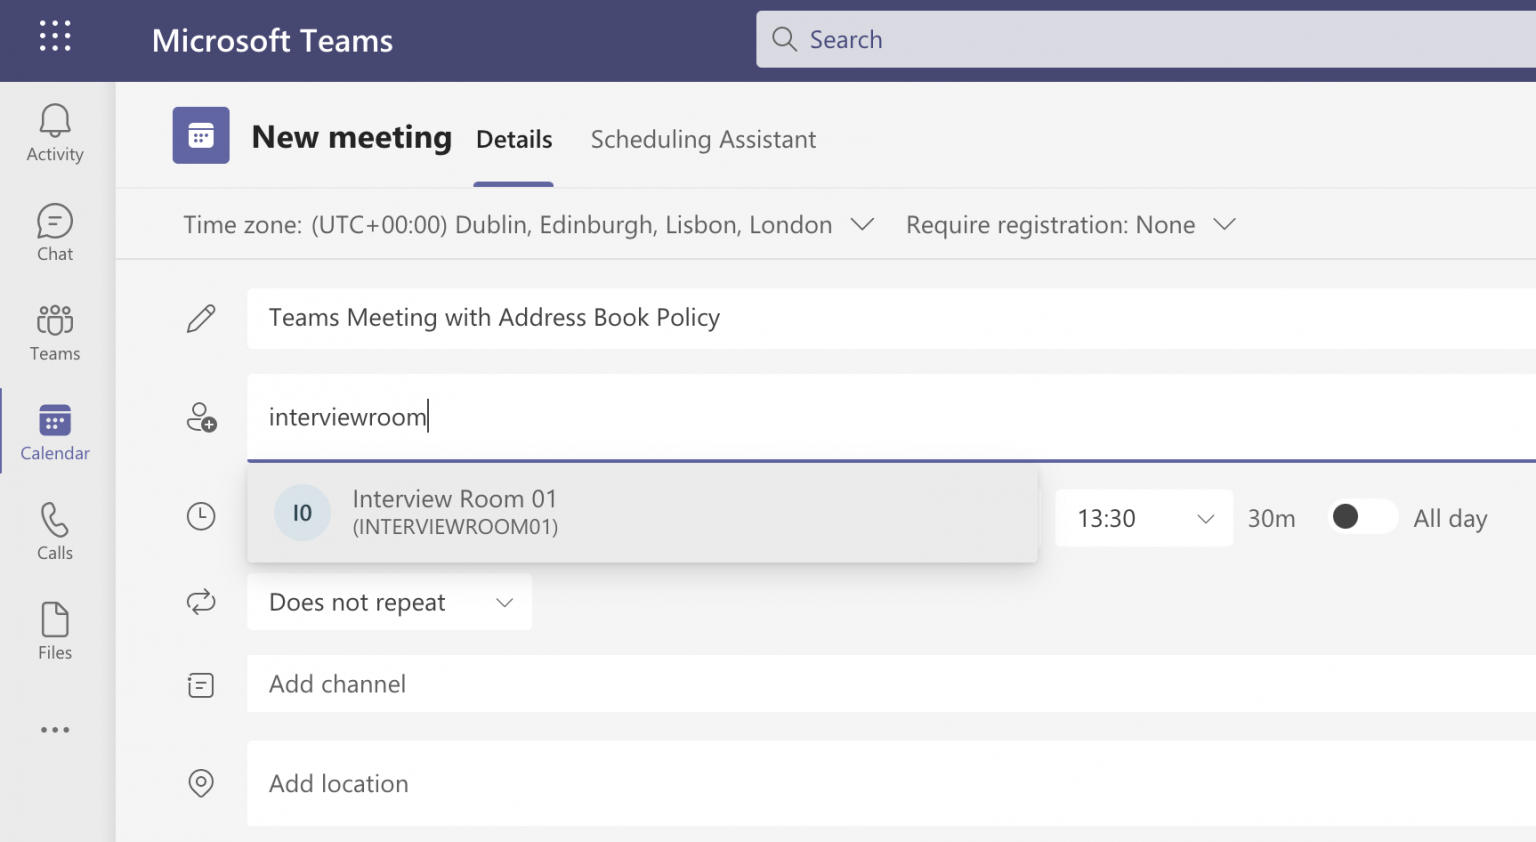Open the Does not repeat dropdown
The height and width of the screenshot is (842, 1536).
(x=389, y=602)
